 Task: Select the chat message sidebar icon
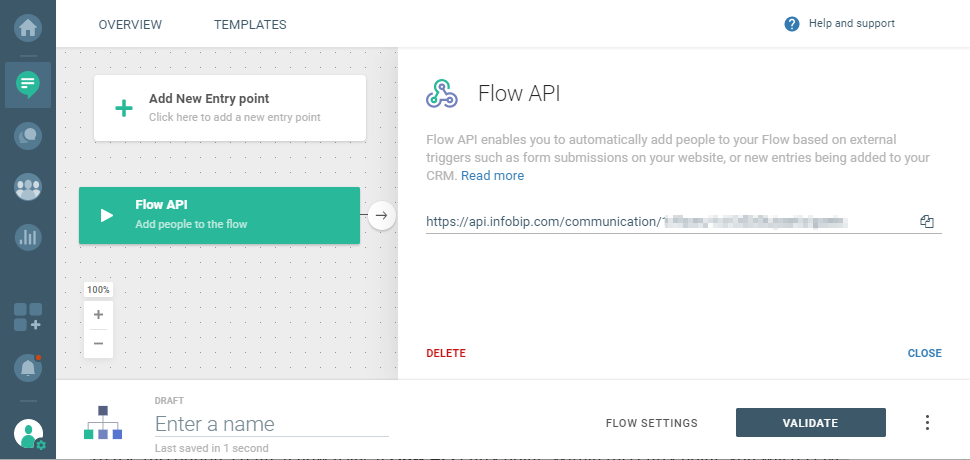point(28,84)
